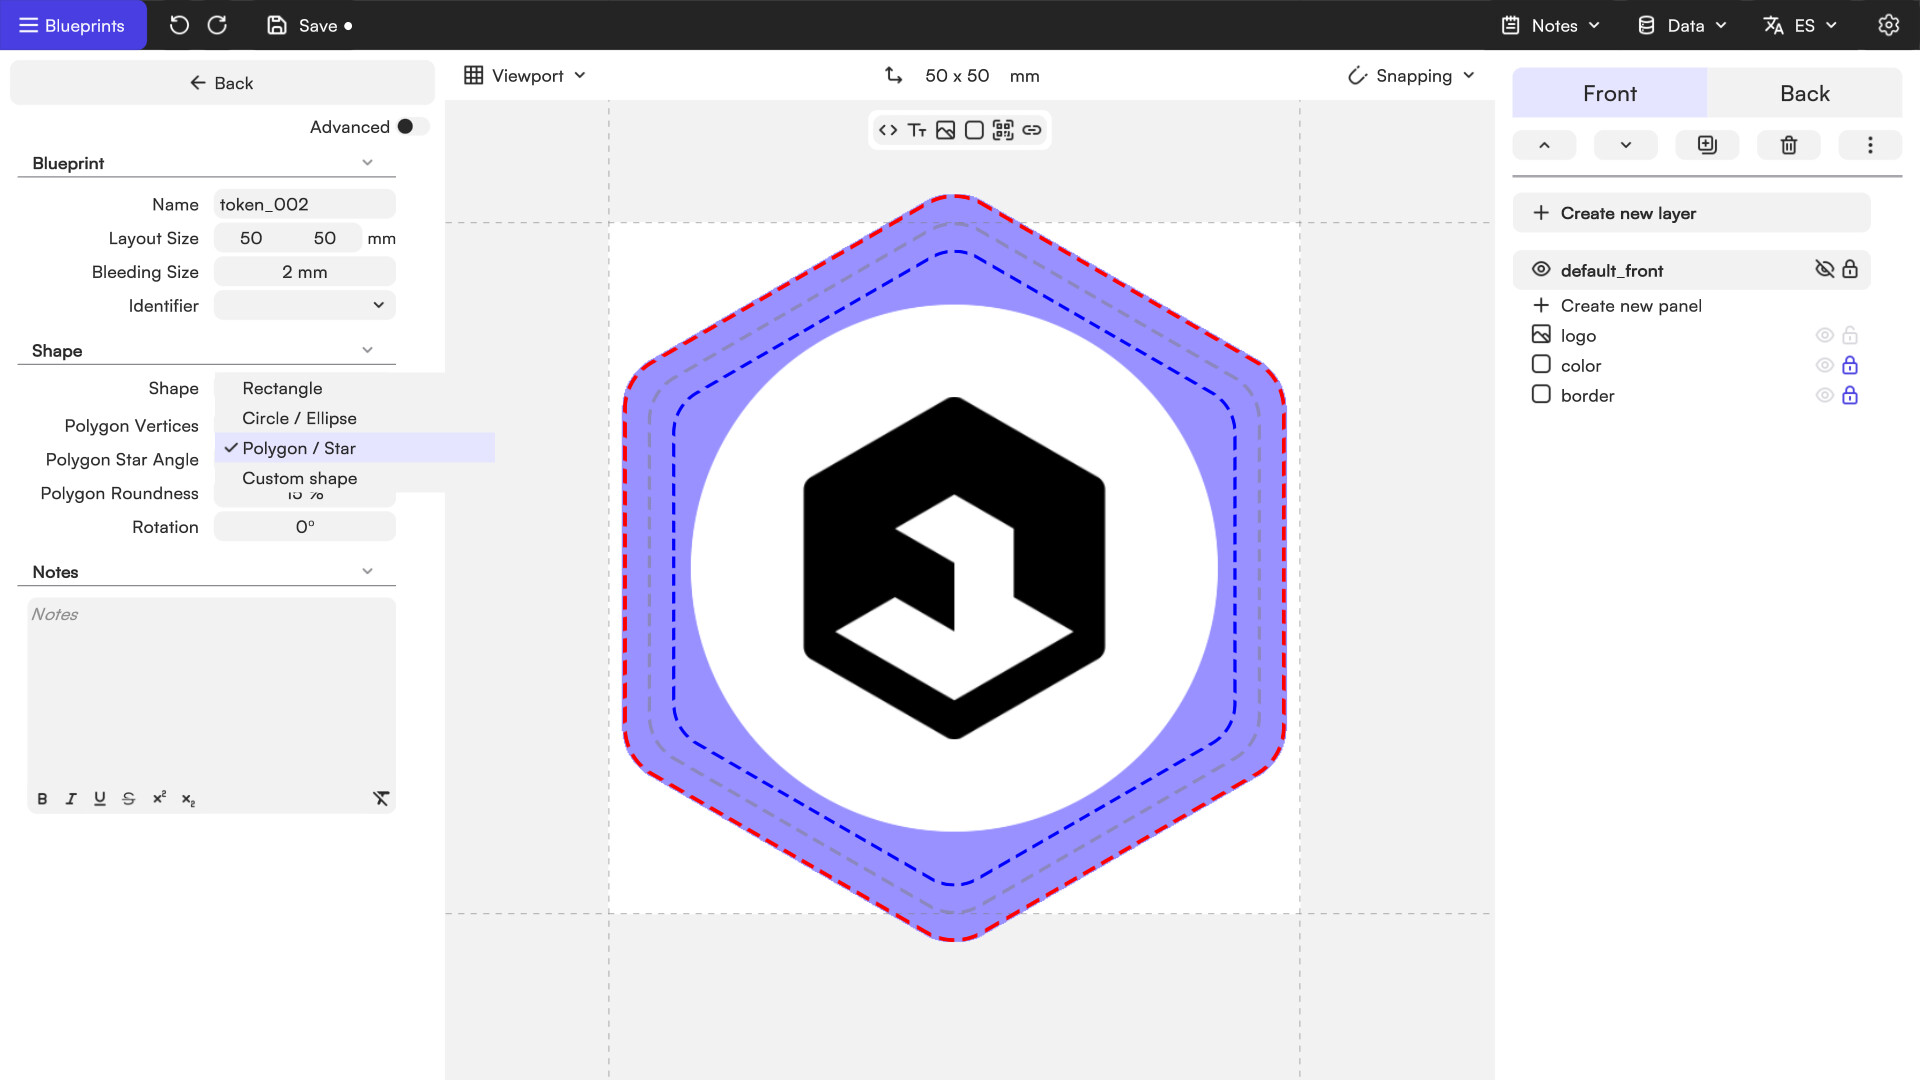The height and width of the screenshot is (1080, 1920).
Task: Select the text tool on the canvas toolbar
Action: 916,130
